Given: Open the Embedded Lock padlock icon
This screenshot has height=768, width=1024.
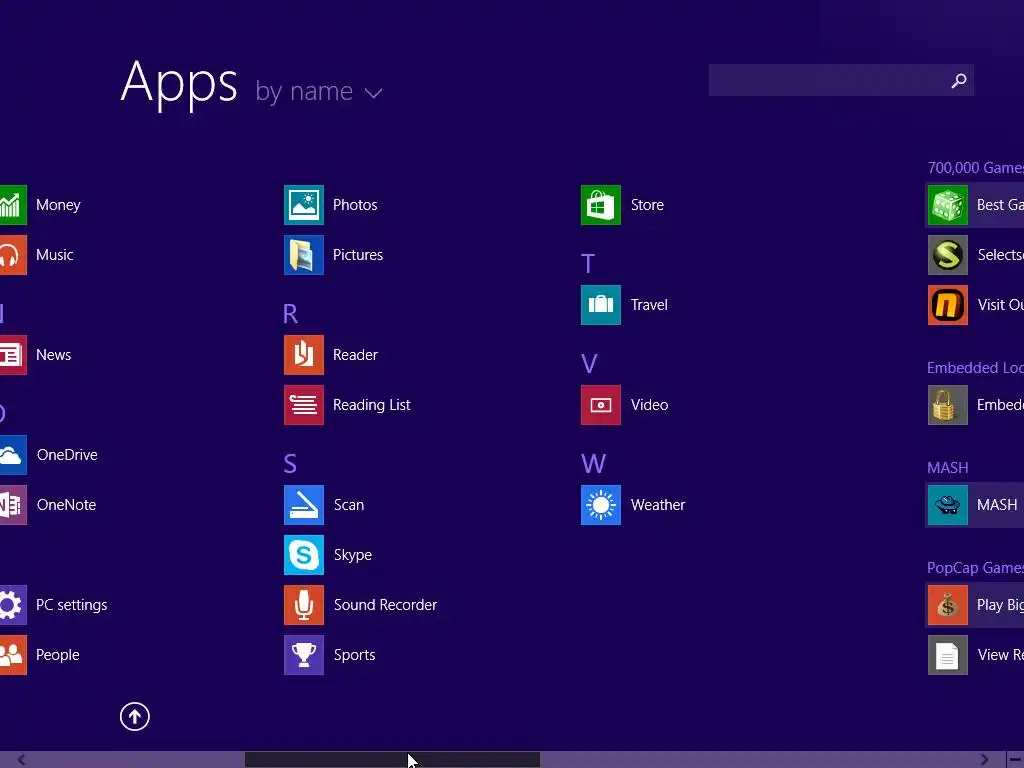Looking at the screenshot, I should coord(948,405).
